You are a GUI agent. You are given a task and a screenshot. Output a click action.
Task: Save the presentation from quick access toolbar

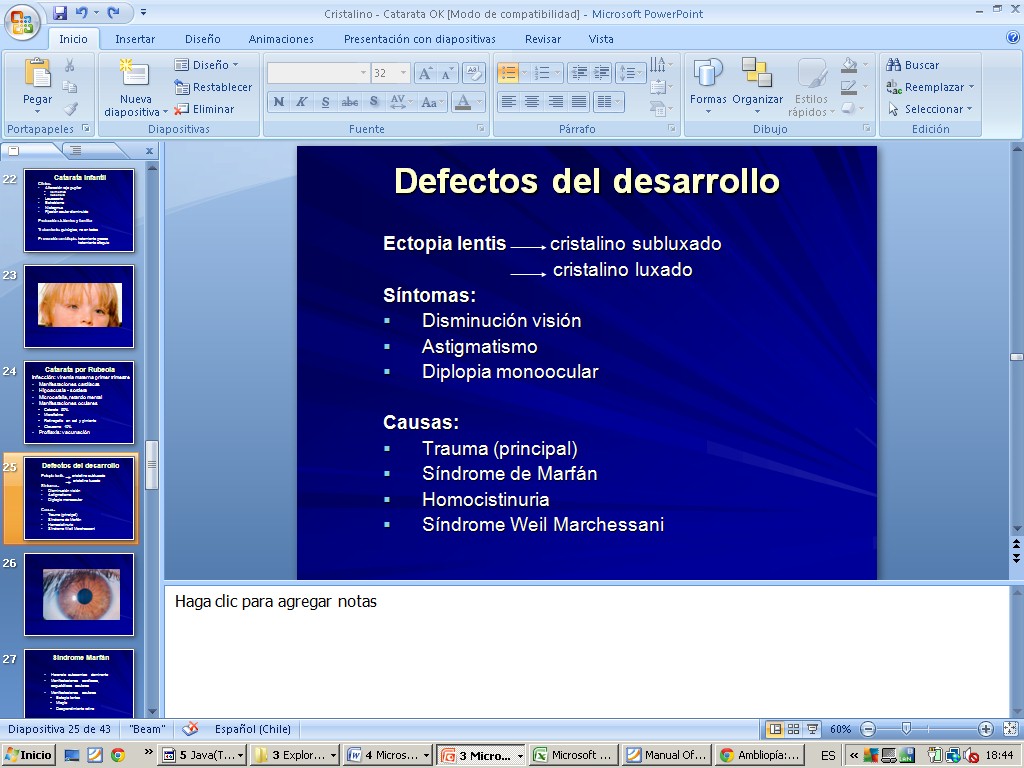tap(60, 13)
